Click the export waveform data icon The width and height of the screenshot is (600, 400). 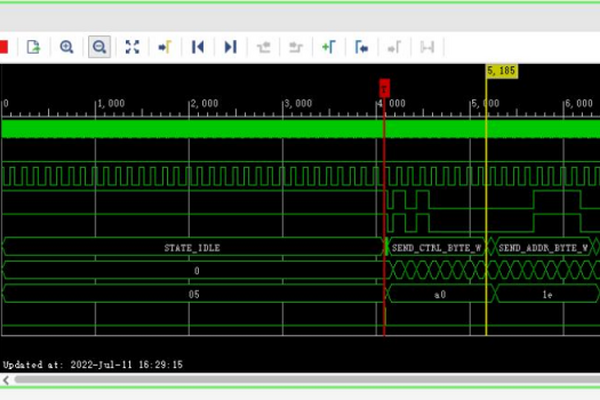point(33,46)
